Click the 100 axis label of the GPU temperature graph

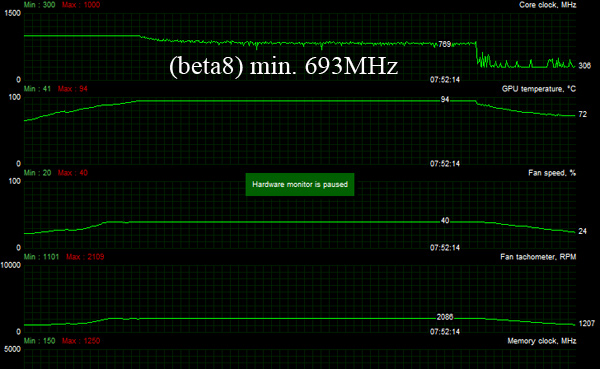(x=15, y=97)
